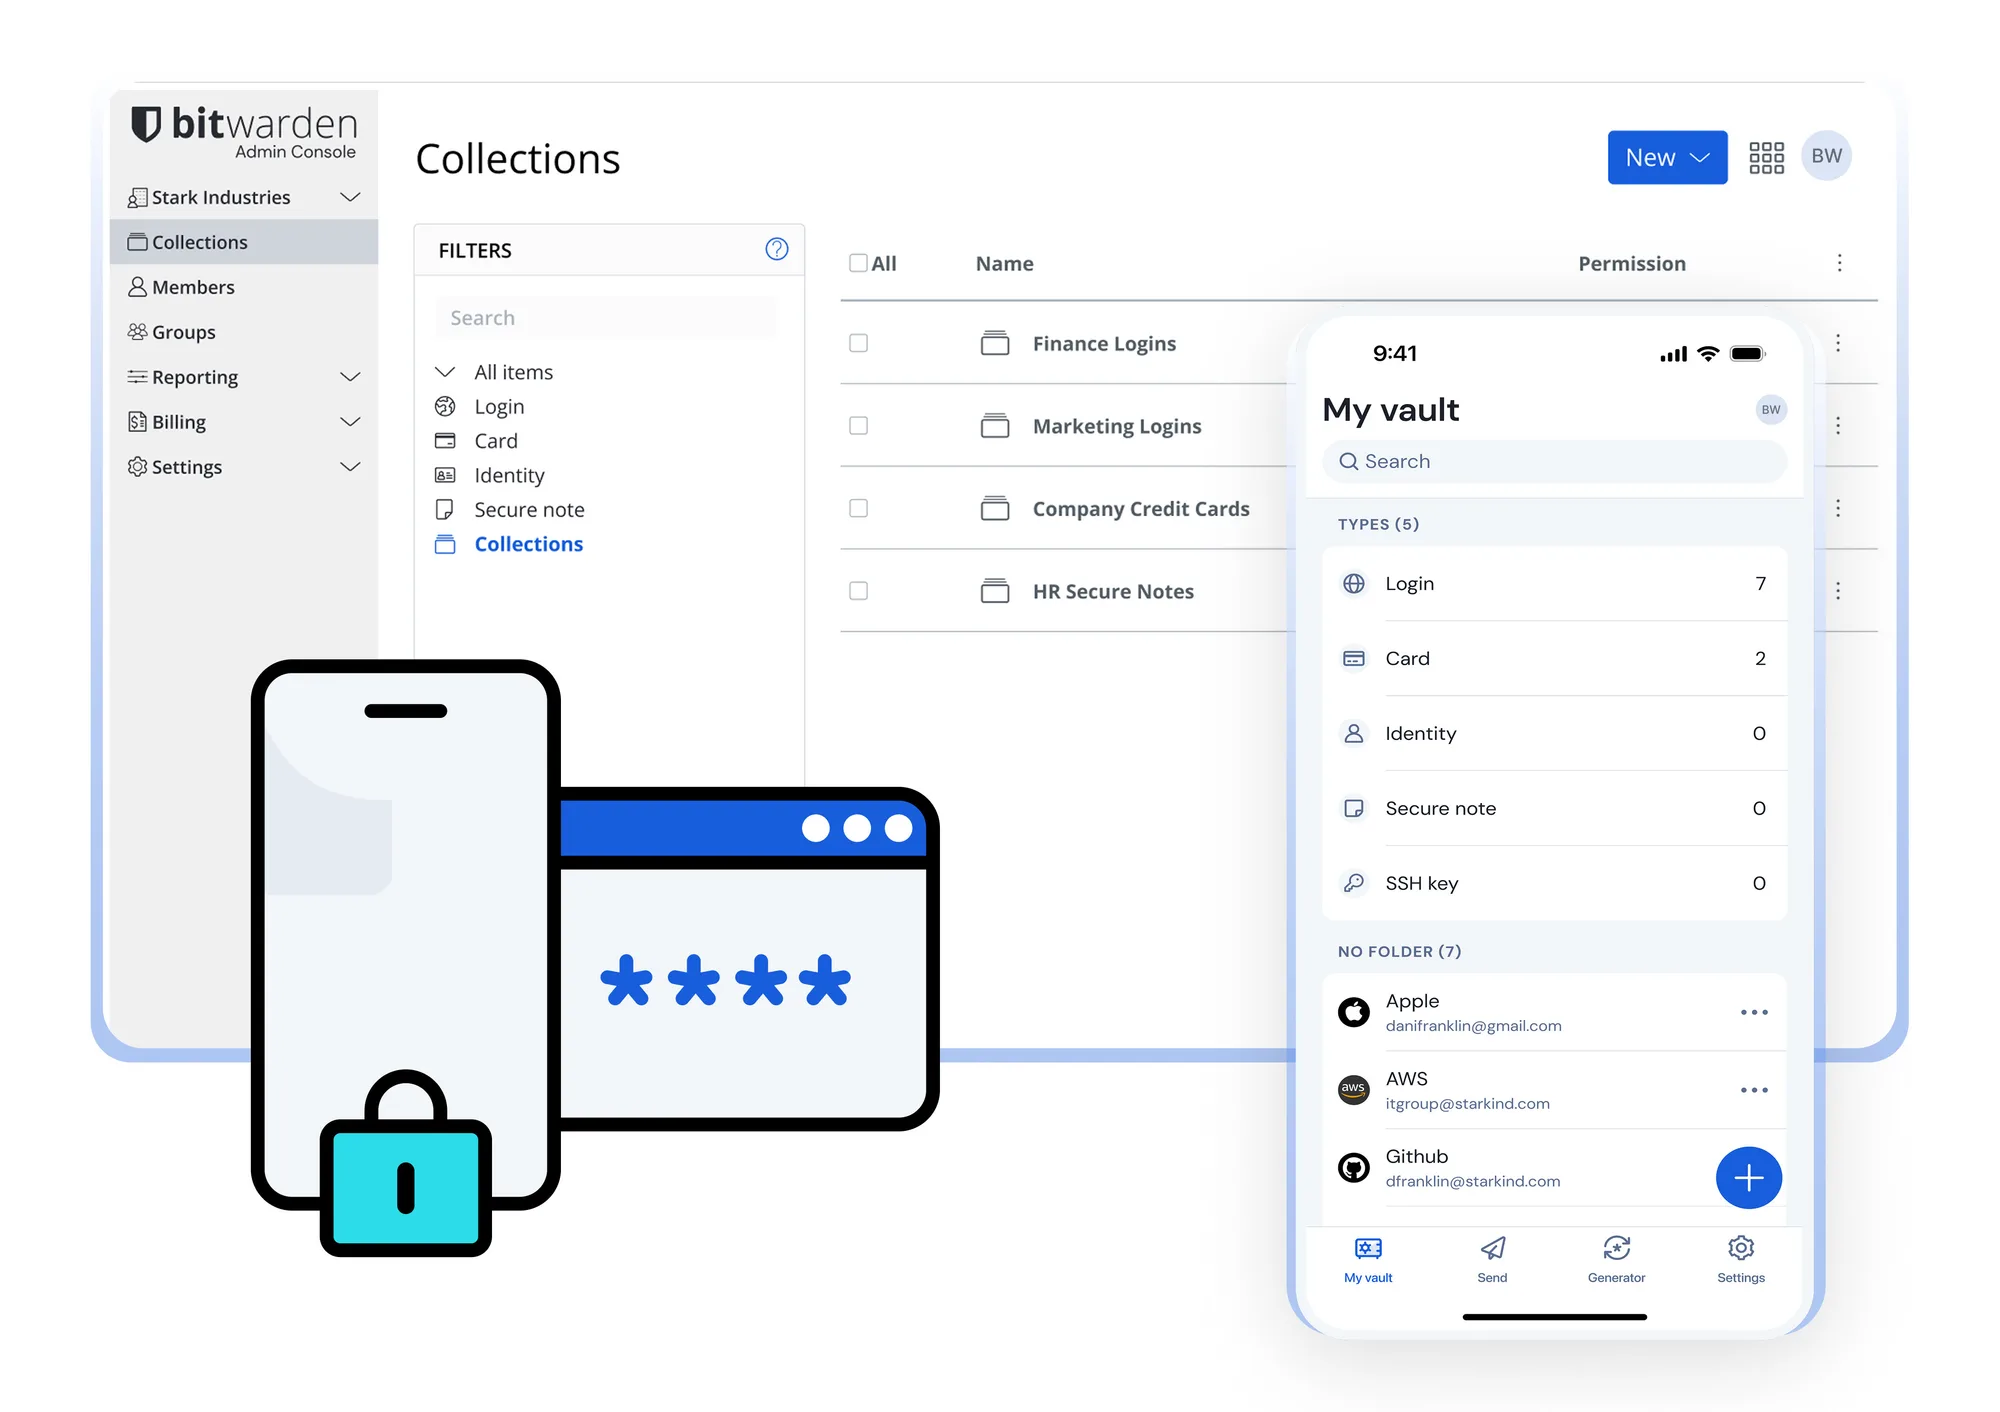This screenshot has height=1412, width=2000.
Task: Tick the Finance Logins checkbox
Action: point(858,343)
